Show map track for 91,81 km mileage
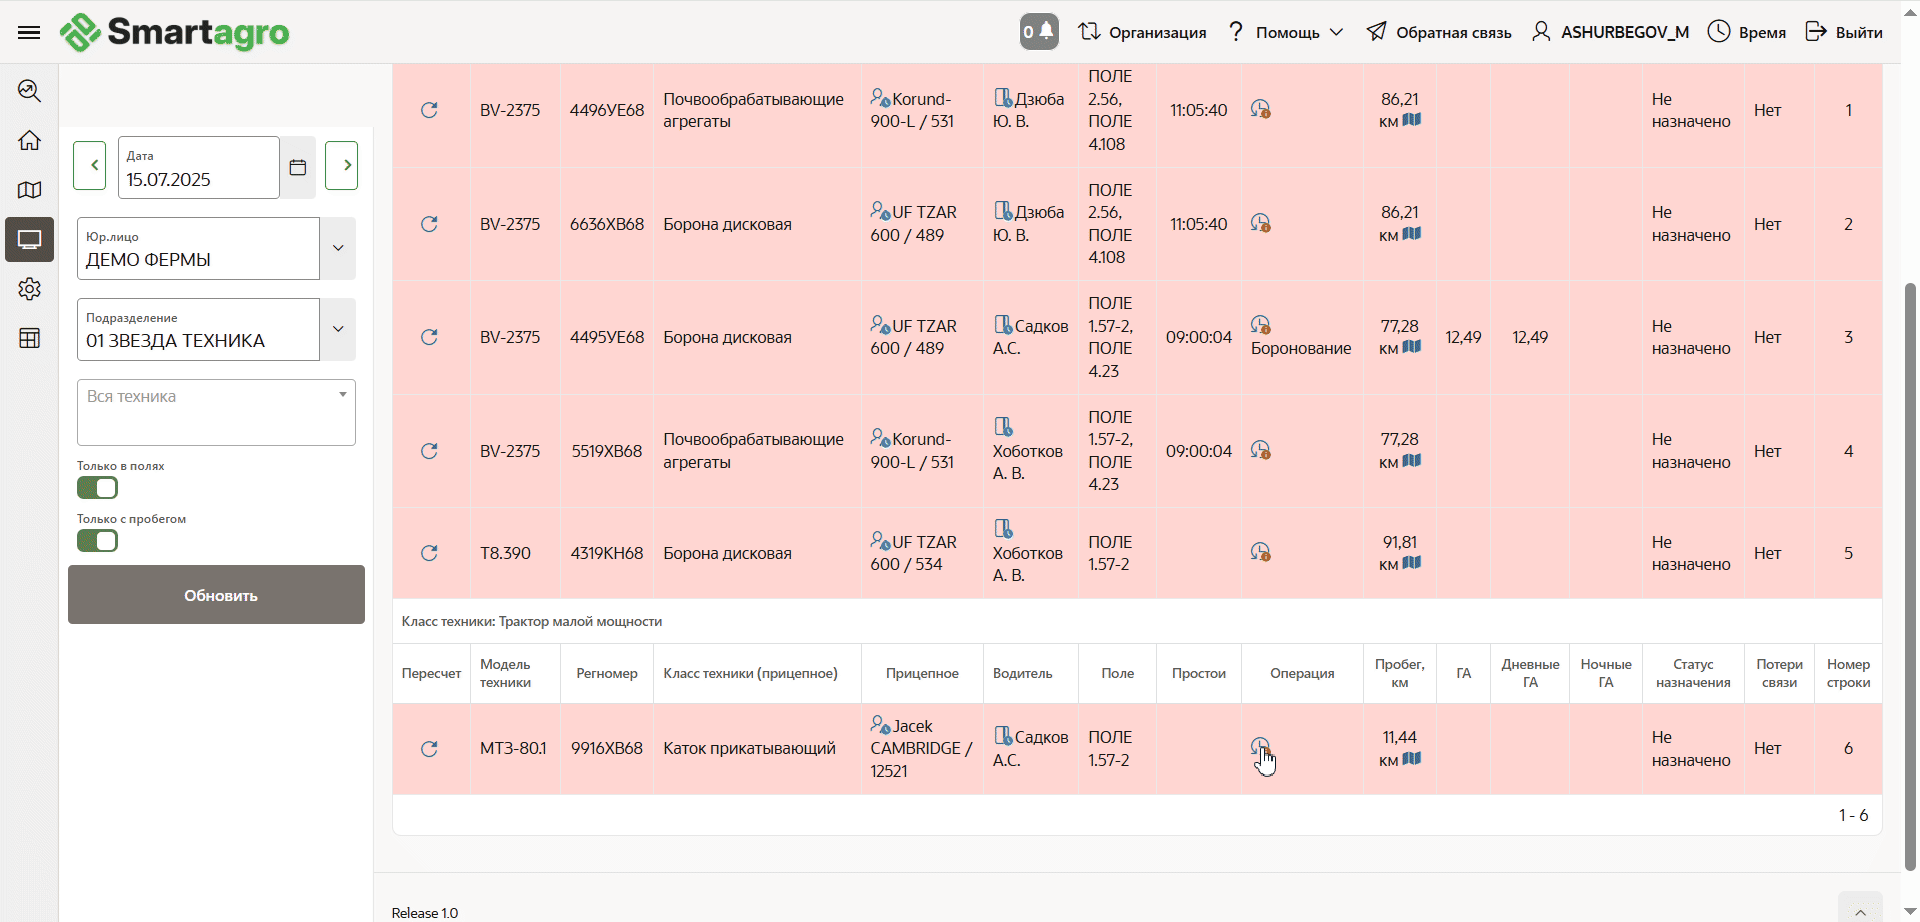Image resolution: width=1920 pixels, height=922 pixels. (x=1412, y=563)
